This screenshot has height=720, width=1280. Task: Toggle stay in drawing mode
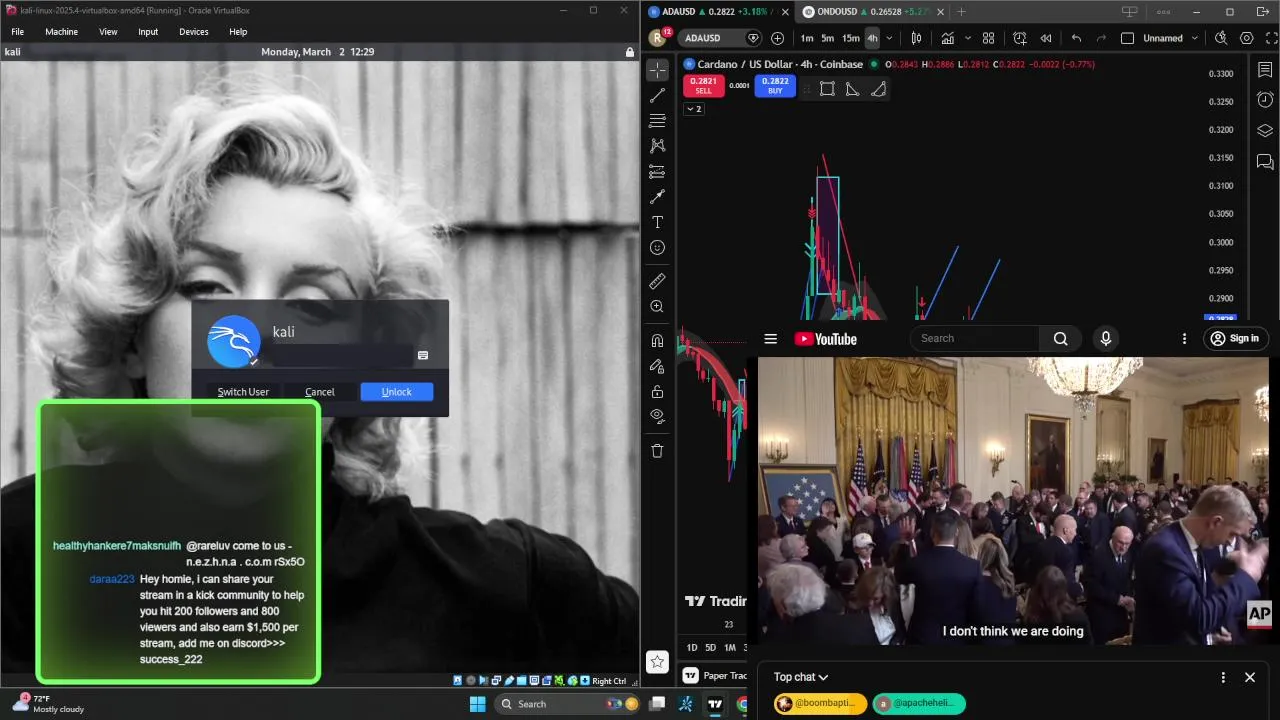pos(657,366)
